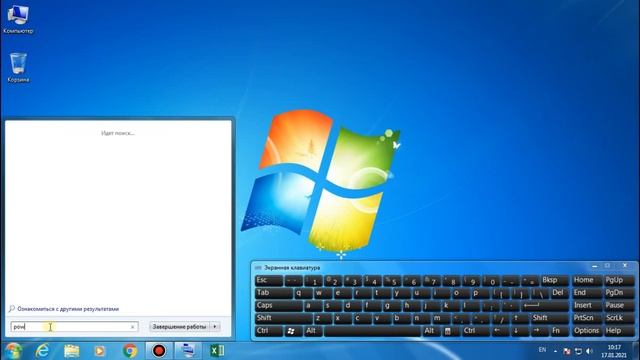Viewport: 640px width, 360px height.
Task: Tap the left arrow key on the keyboard
Action: click(497, 331)
